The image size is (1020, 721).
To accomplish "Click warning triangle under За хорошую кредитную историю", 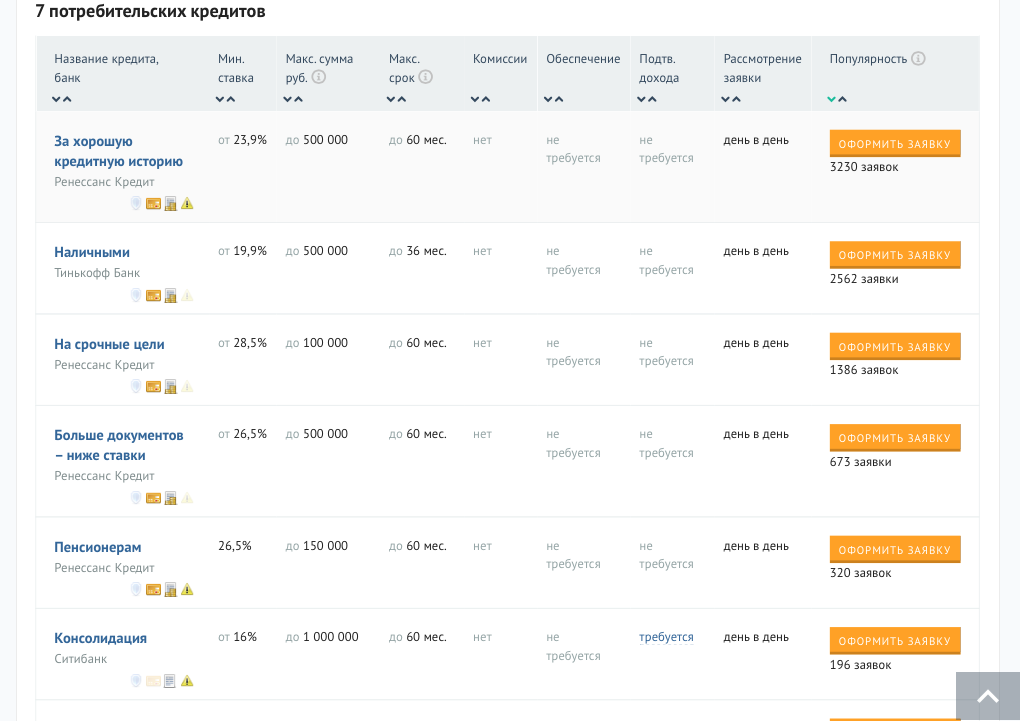I will pos(187,204).
